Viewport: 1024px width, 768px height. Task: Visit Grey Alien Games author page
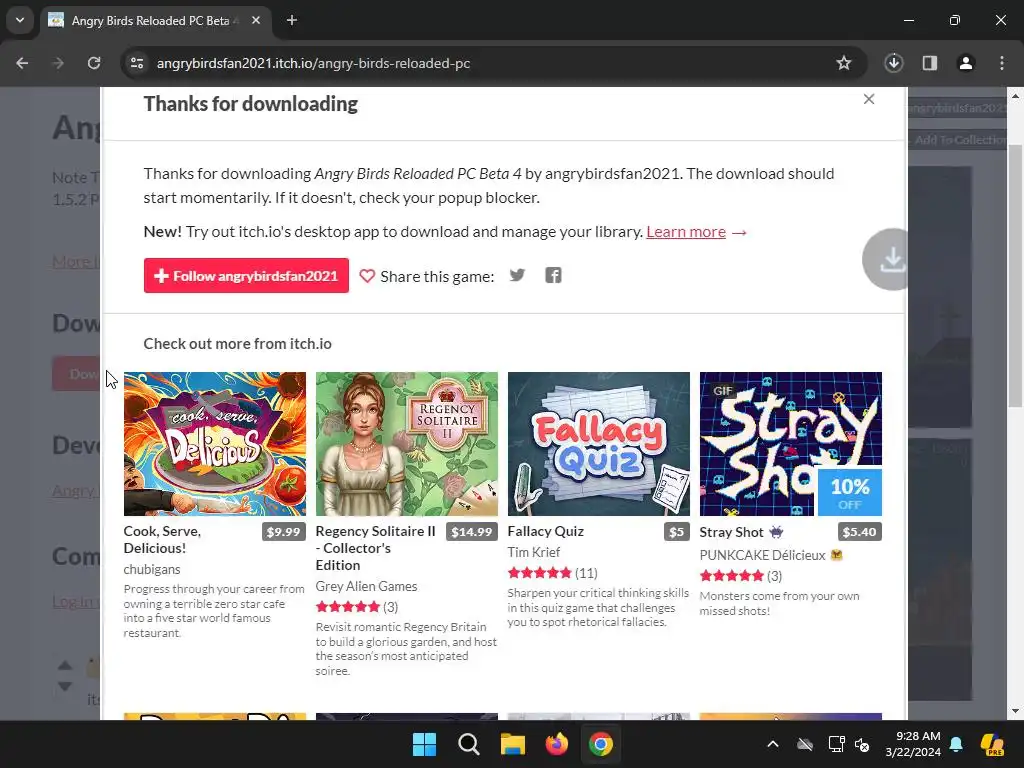[366, 586]
